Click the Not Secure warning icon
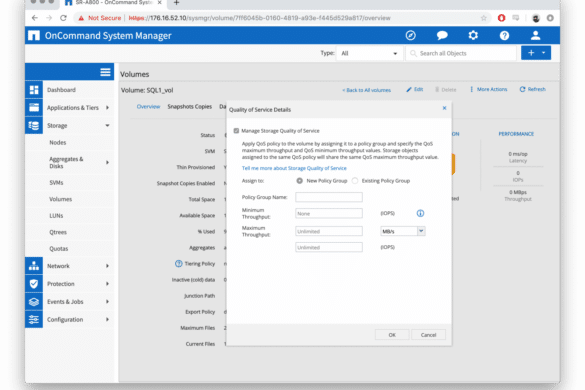The width and height of the screenshot is (585, 390). (81, 18)
